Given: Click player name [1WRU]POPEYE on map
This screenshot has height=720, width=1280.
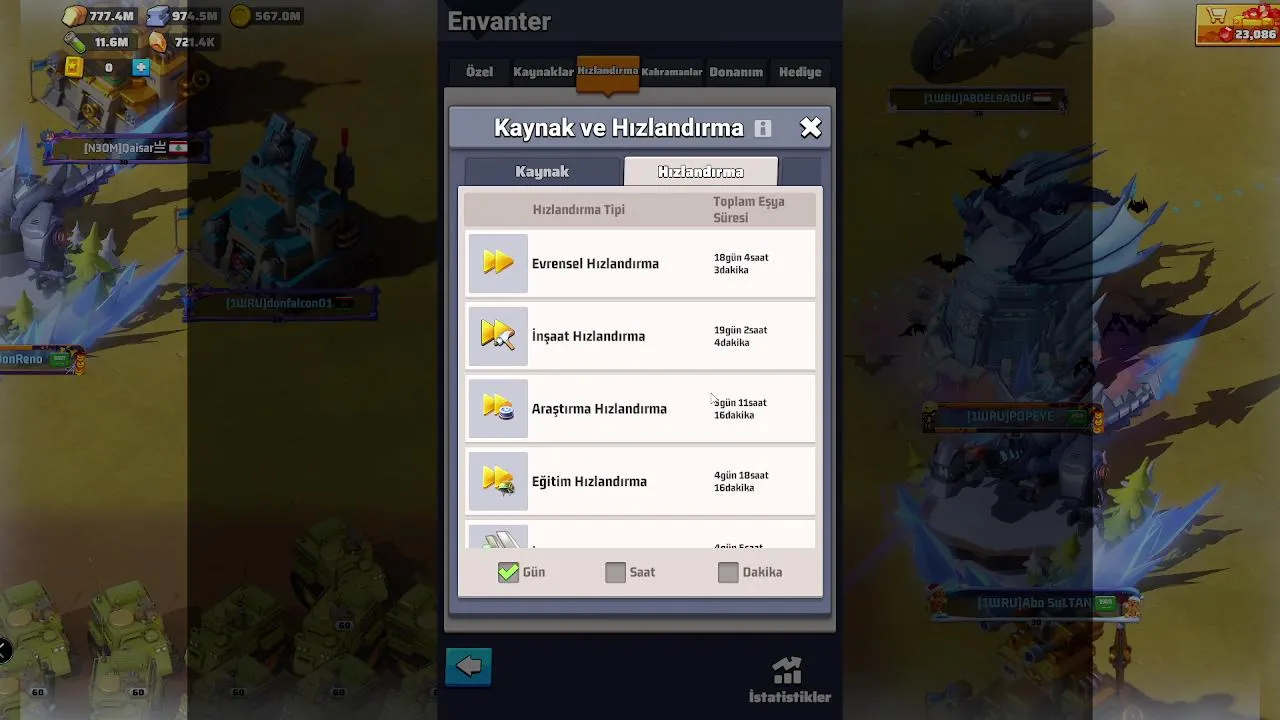Looking at the screenshot, I should point(1010,416).
